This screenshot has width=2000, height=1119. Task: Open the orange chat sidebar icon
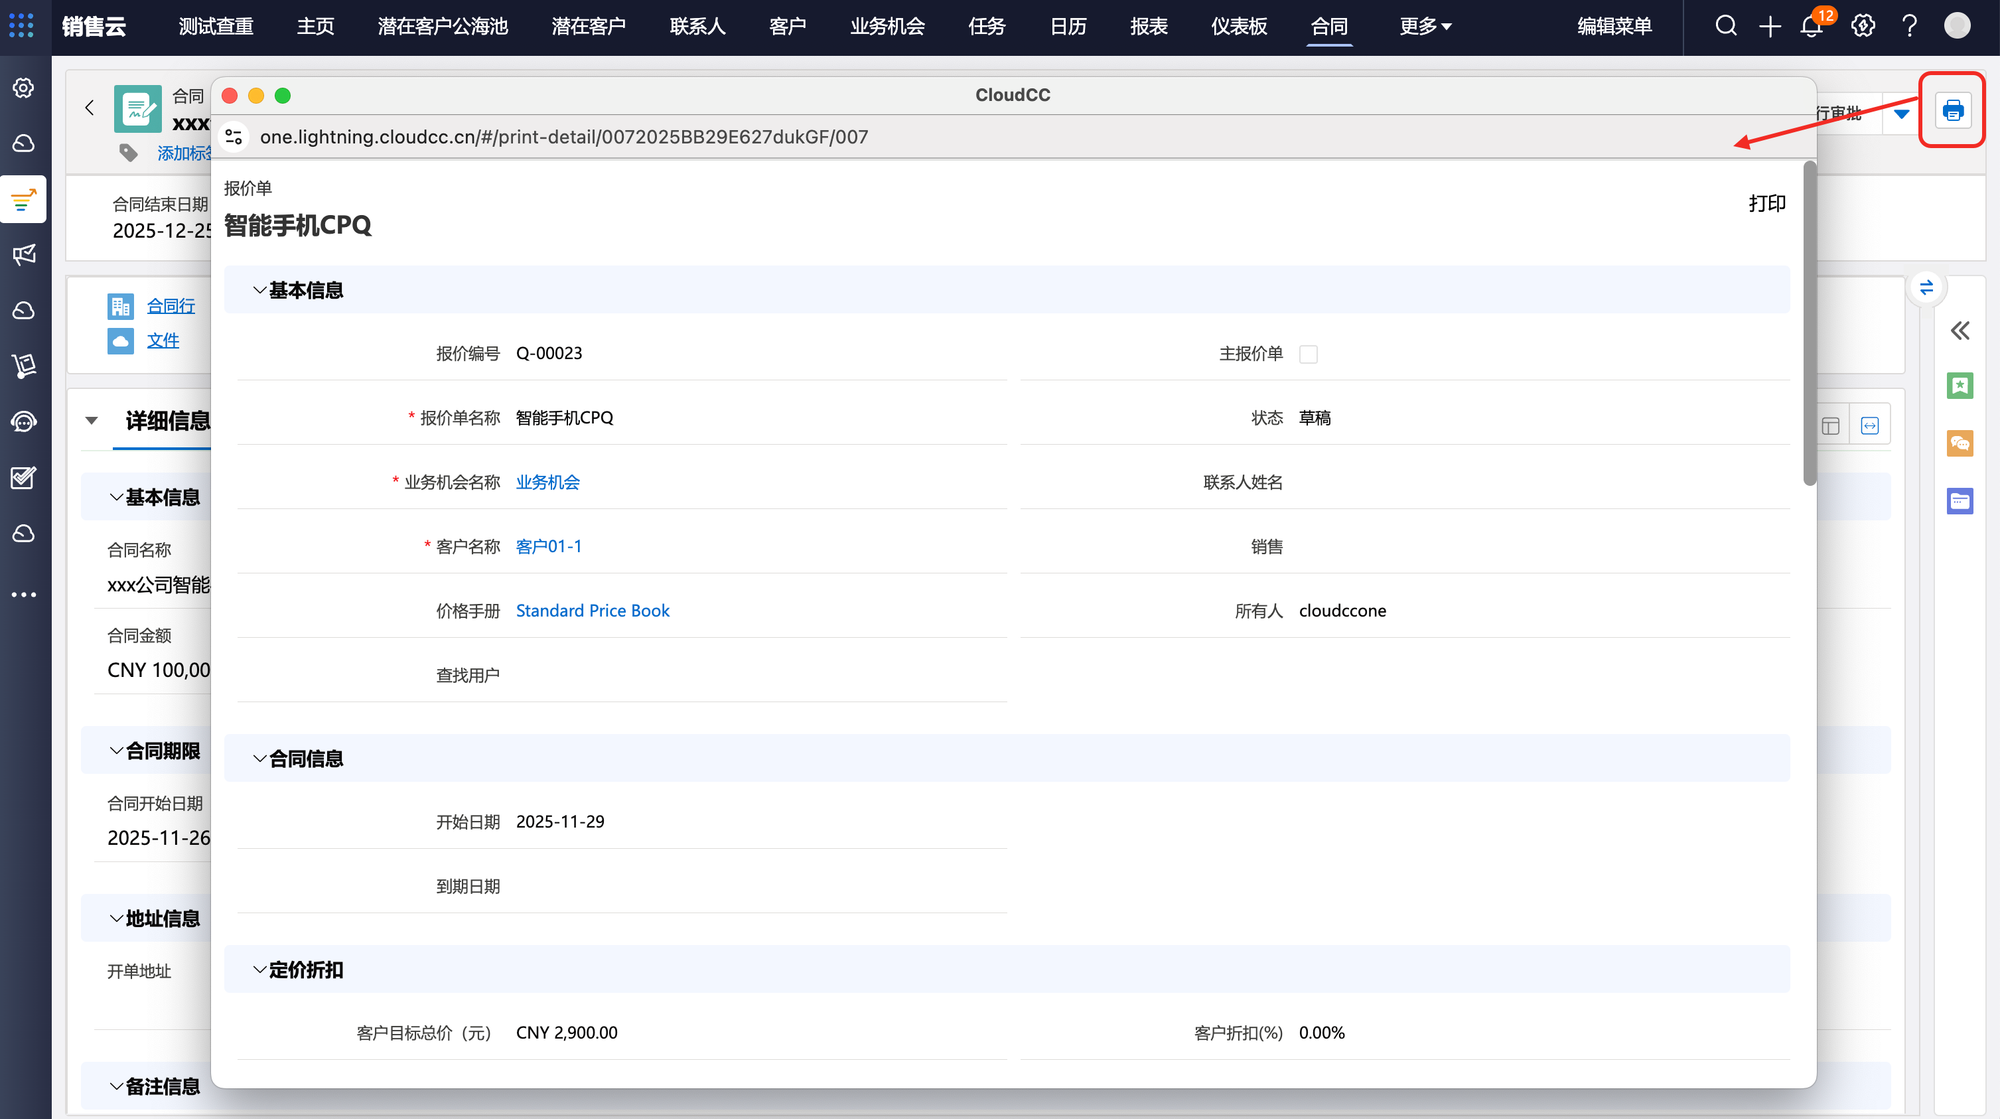coord(1960,443)
